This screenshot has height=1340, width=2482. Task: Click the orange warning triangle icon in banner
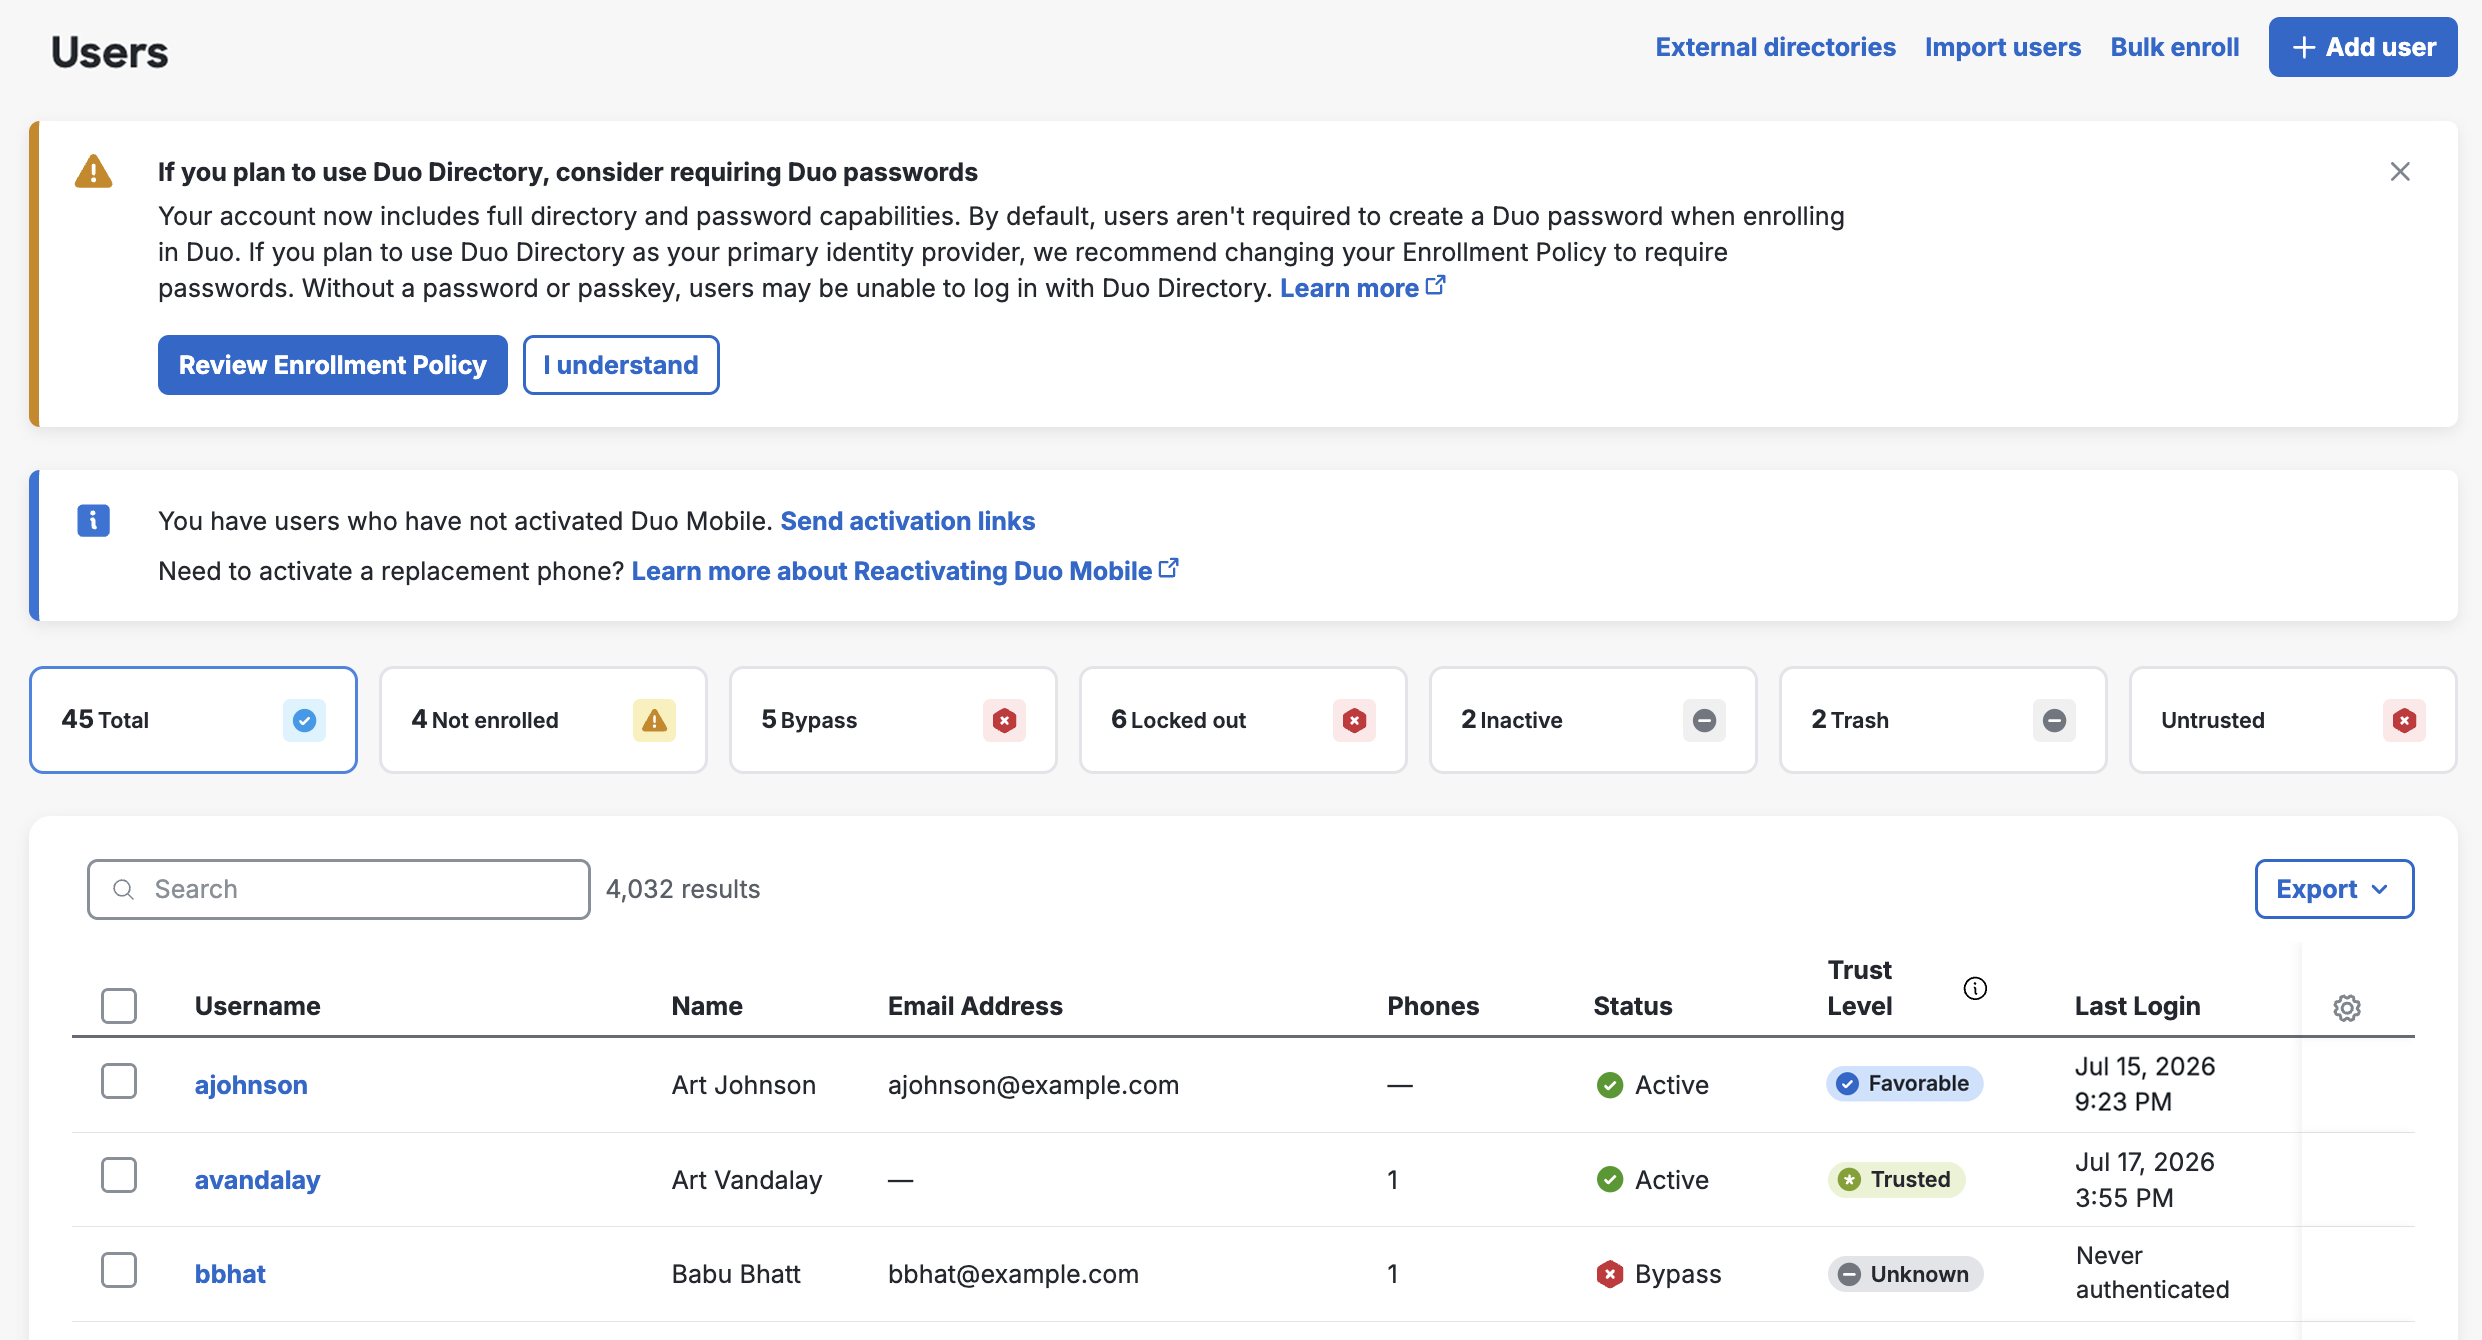point(94,171)
